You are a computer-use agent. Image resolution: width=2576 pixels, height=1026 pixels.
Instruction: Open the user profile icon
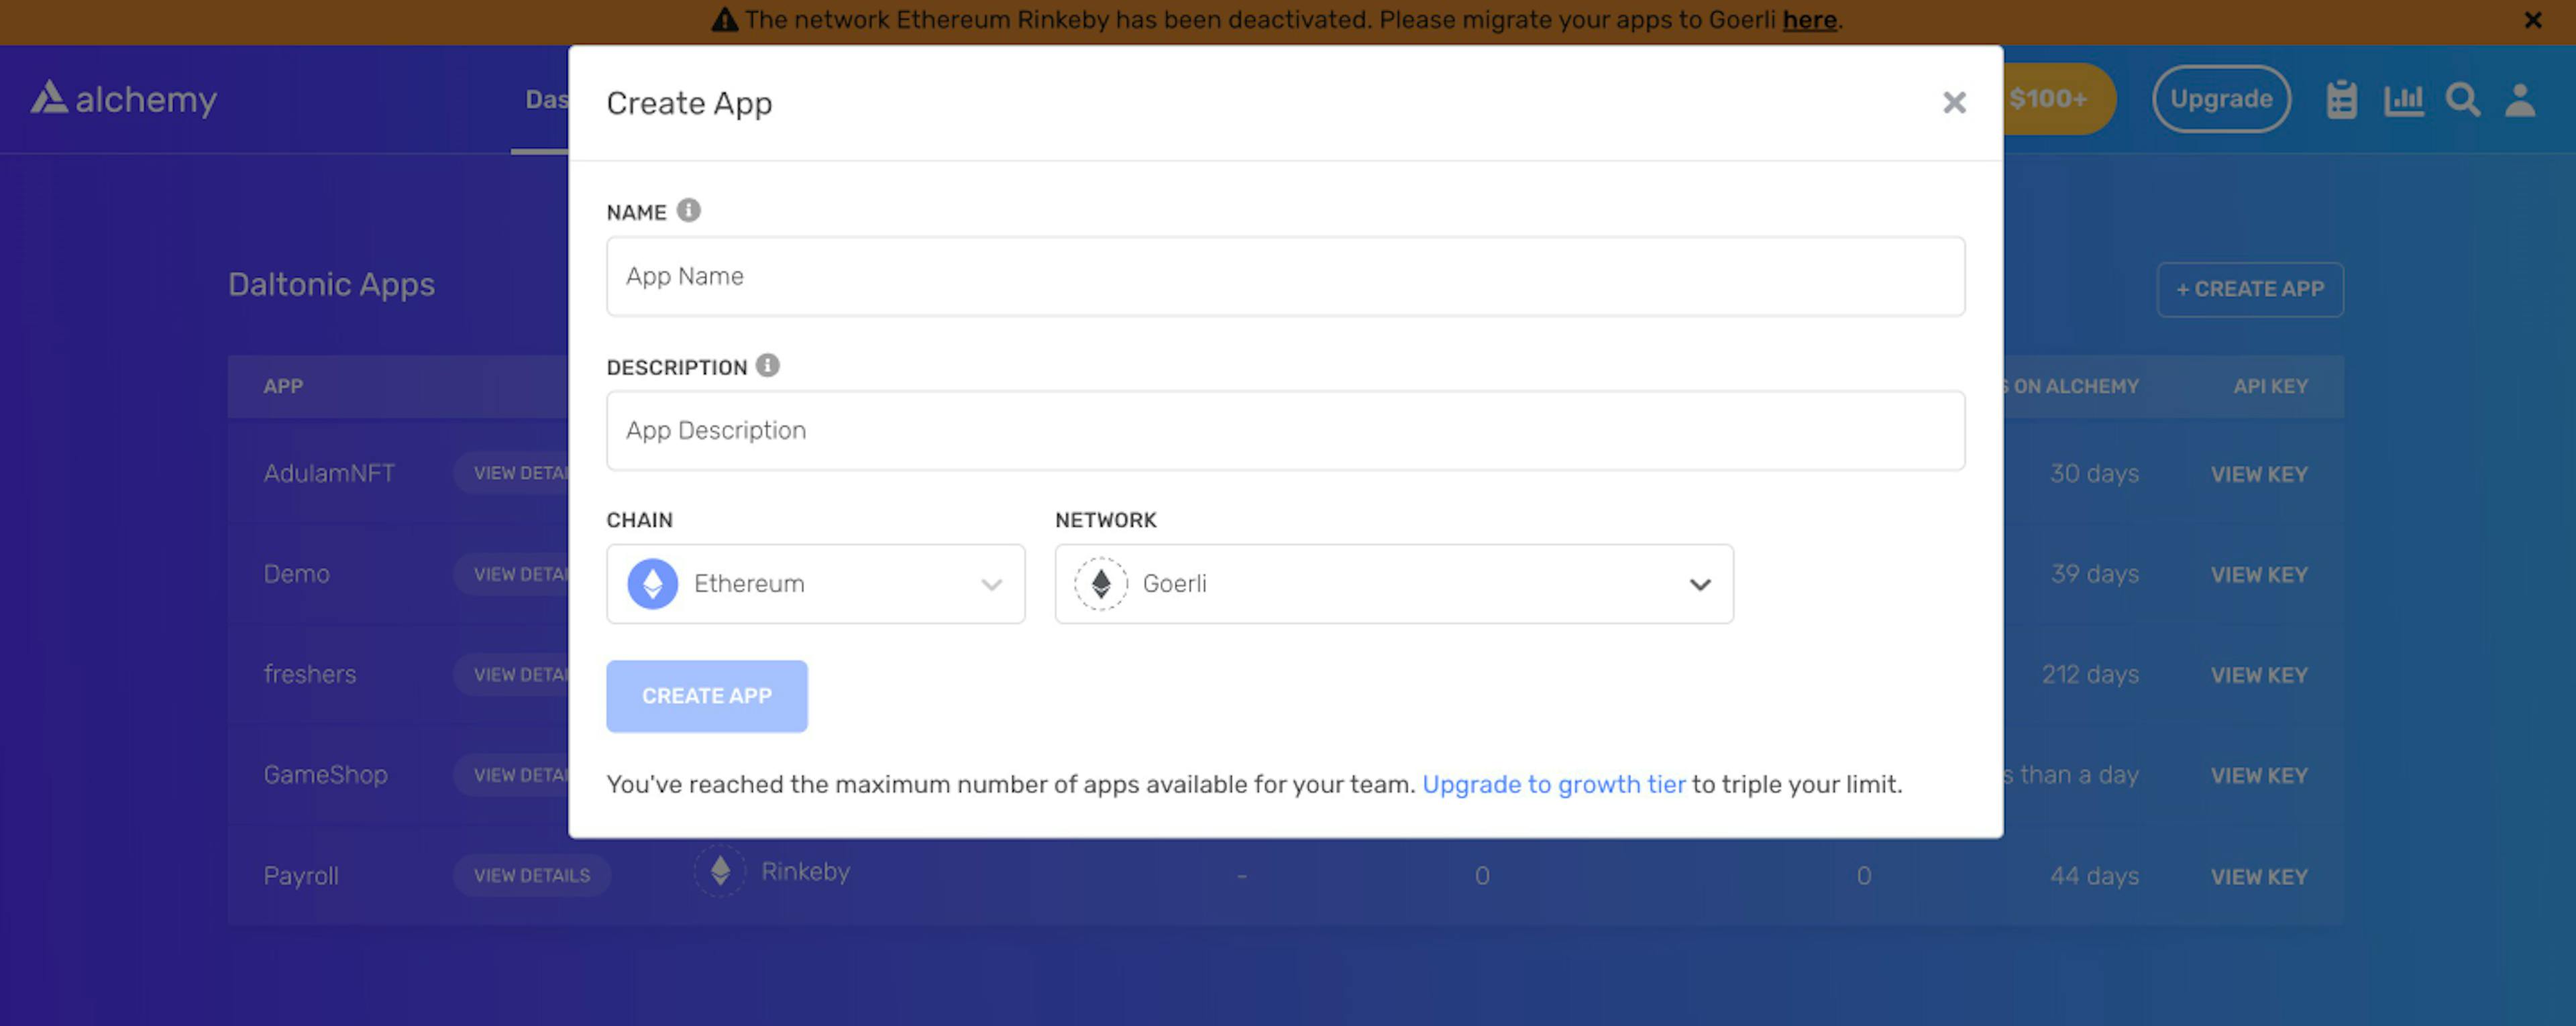2520,99
